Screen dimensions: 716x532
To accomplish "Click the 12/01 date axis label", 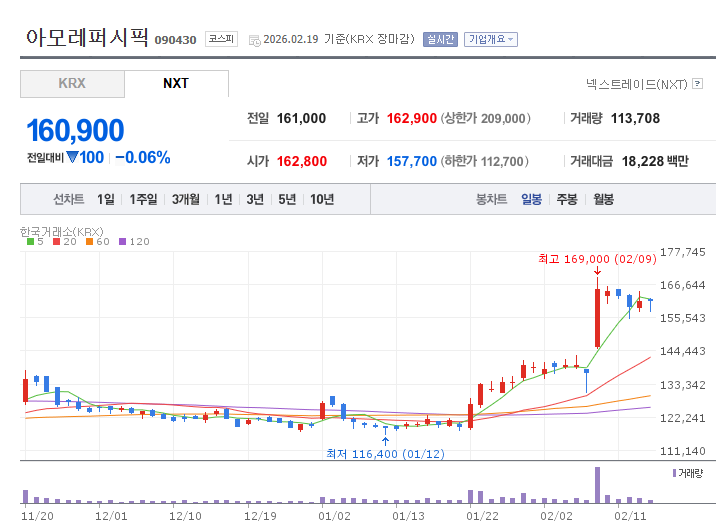I will pos(111,516).
